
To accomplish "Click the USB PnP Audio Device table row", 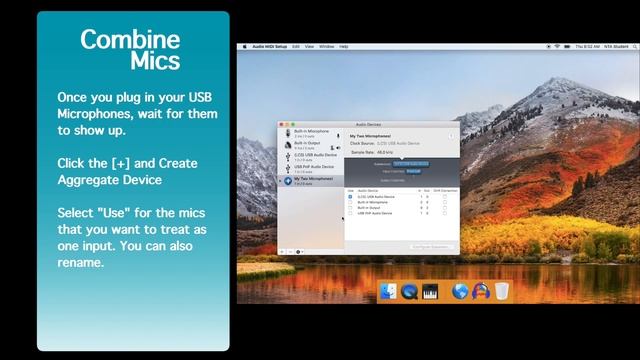I will (402, 213).
